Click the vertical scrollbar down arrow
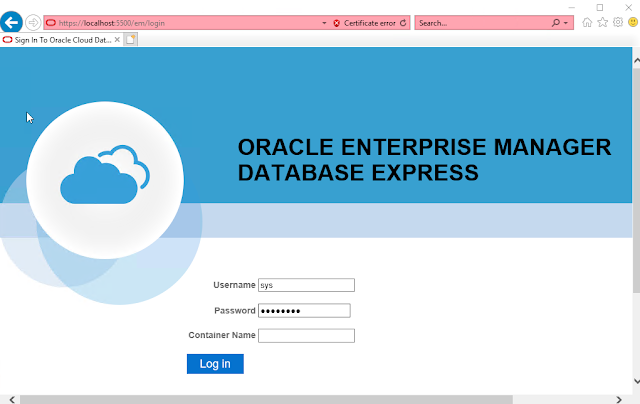 click(636, 381)
